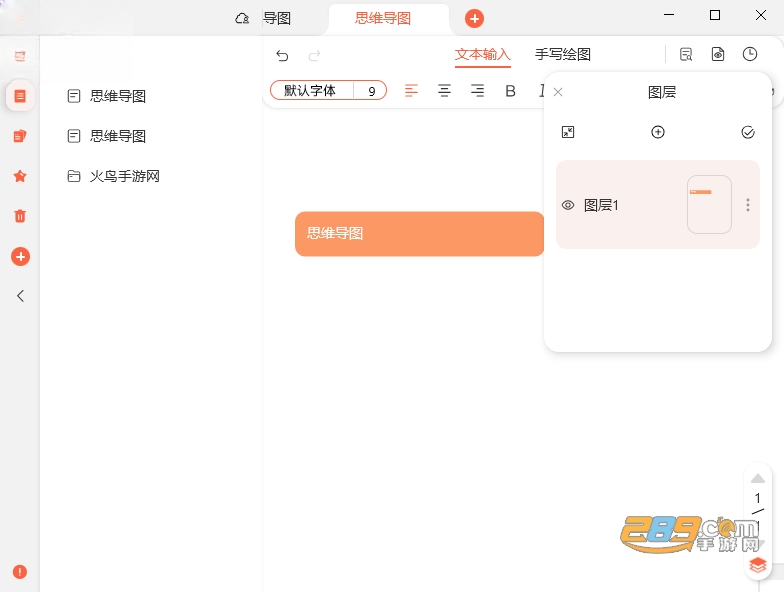784x592 pixels.
Task: Change the font size value 9
Action: tap(371, 91)
